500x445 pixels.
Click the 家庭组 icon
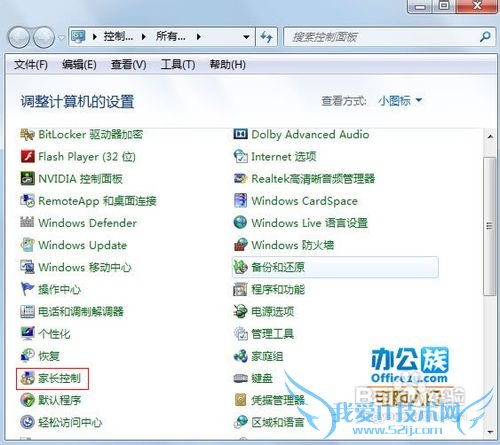(x=240, y=356)
